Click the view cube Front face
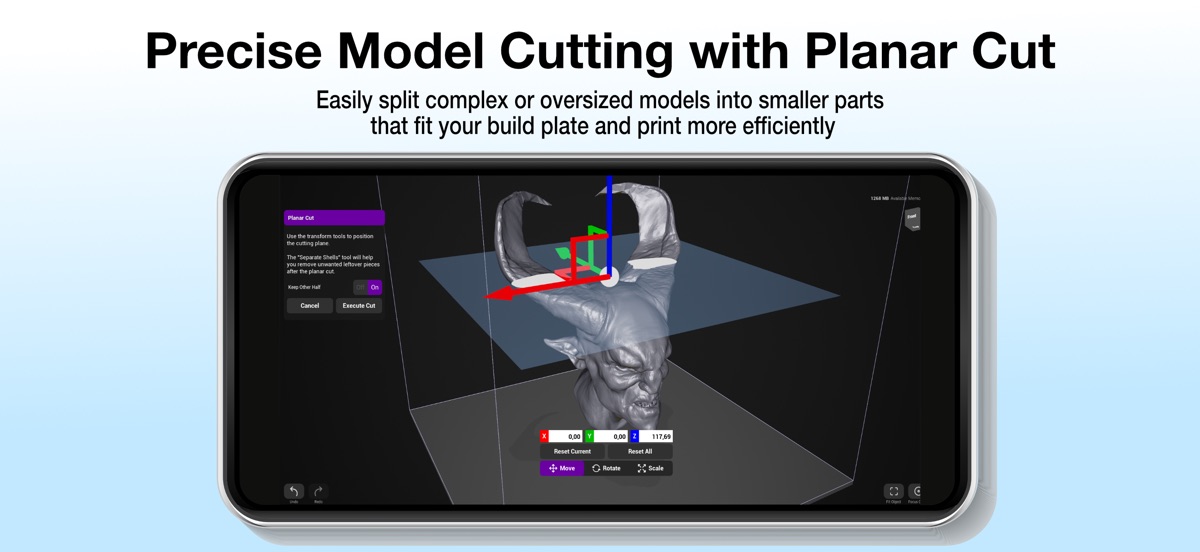This screenshot has height=552, width=1200. pos(912,217)
